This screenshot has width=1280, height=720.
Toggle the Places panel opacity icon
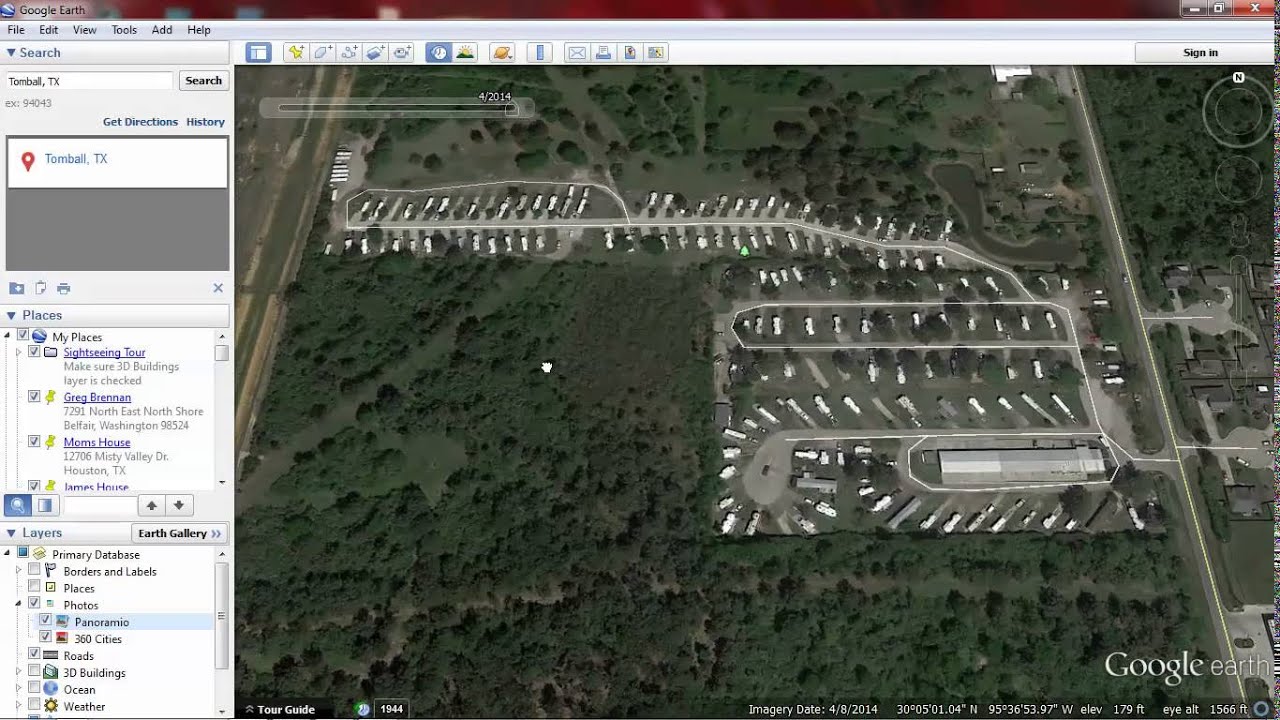tap(44, 506)
